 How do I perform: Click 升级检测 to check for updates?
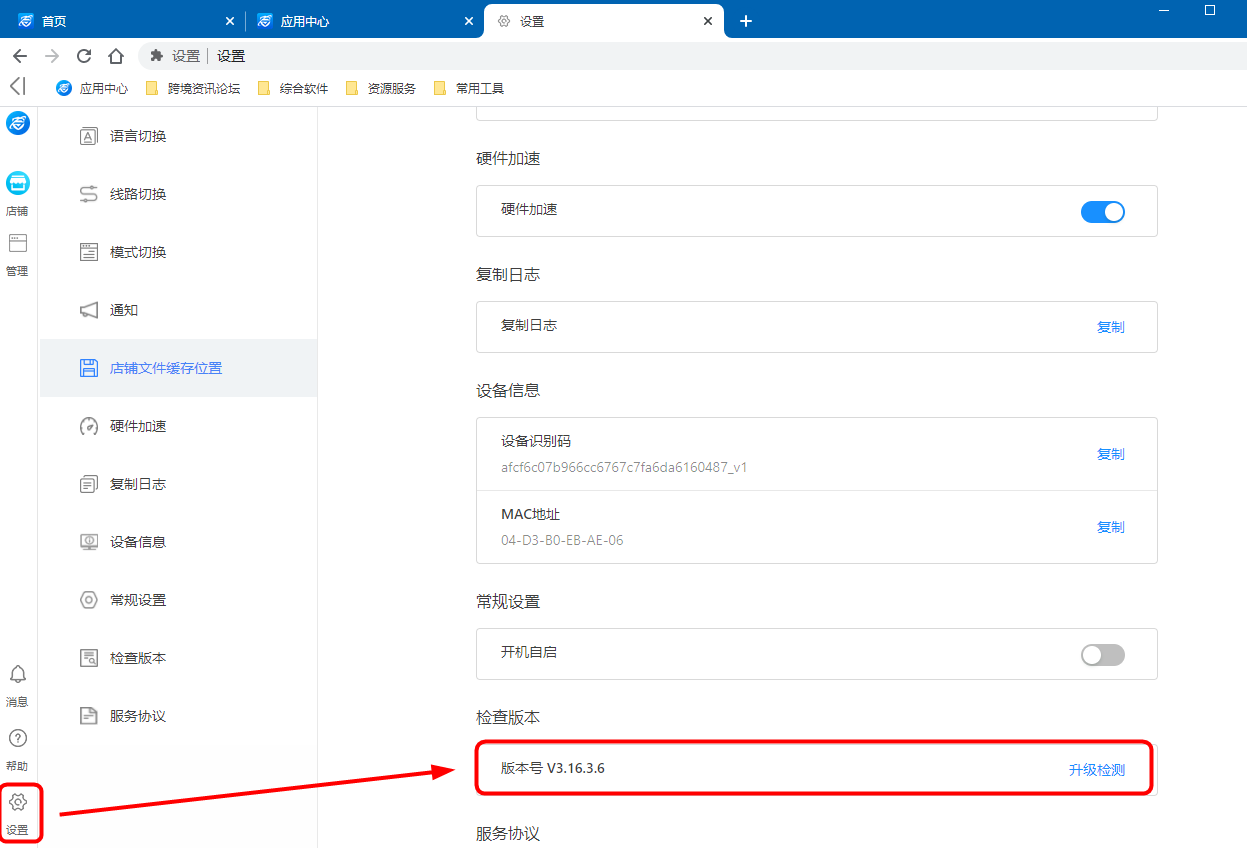(1096, 769)
